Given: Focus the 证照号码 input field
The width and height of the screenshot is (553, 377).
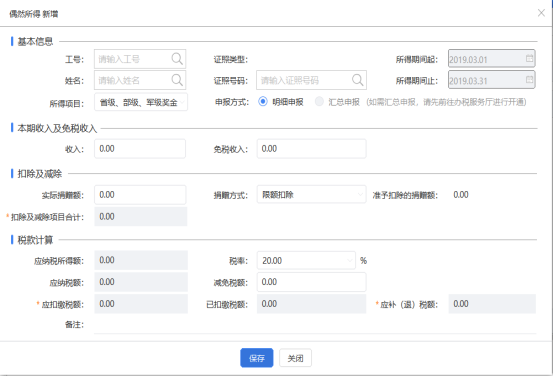Looking at the screenshot, I should pyautogui.click(x=311, y=80).
